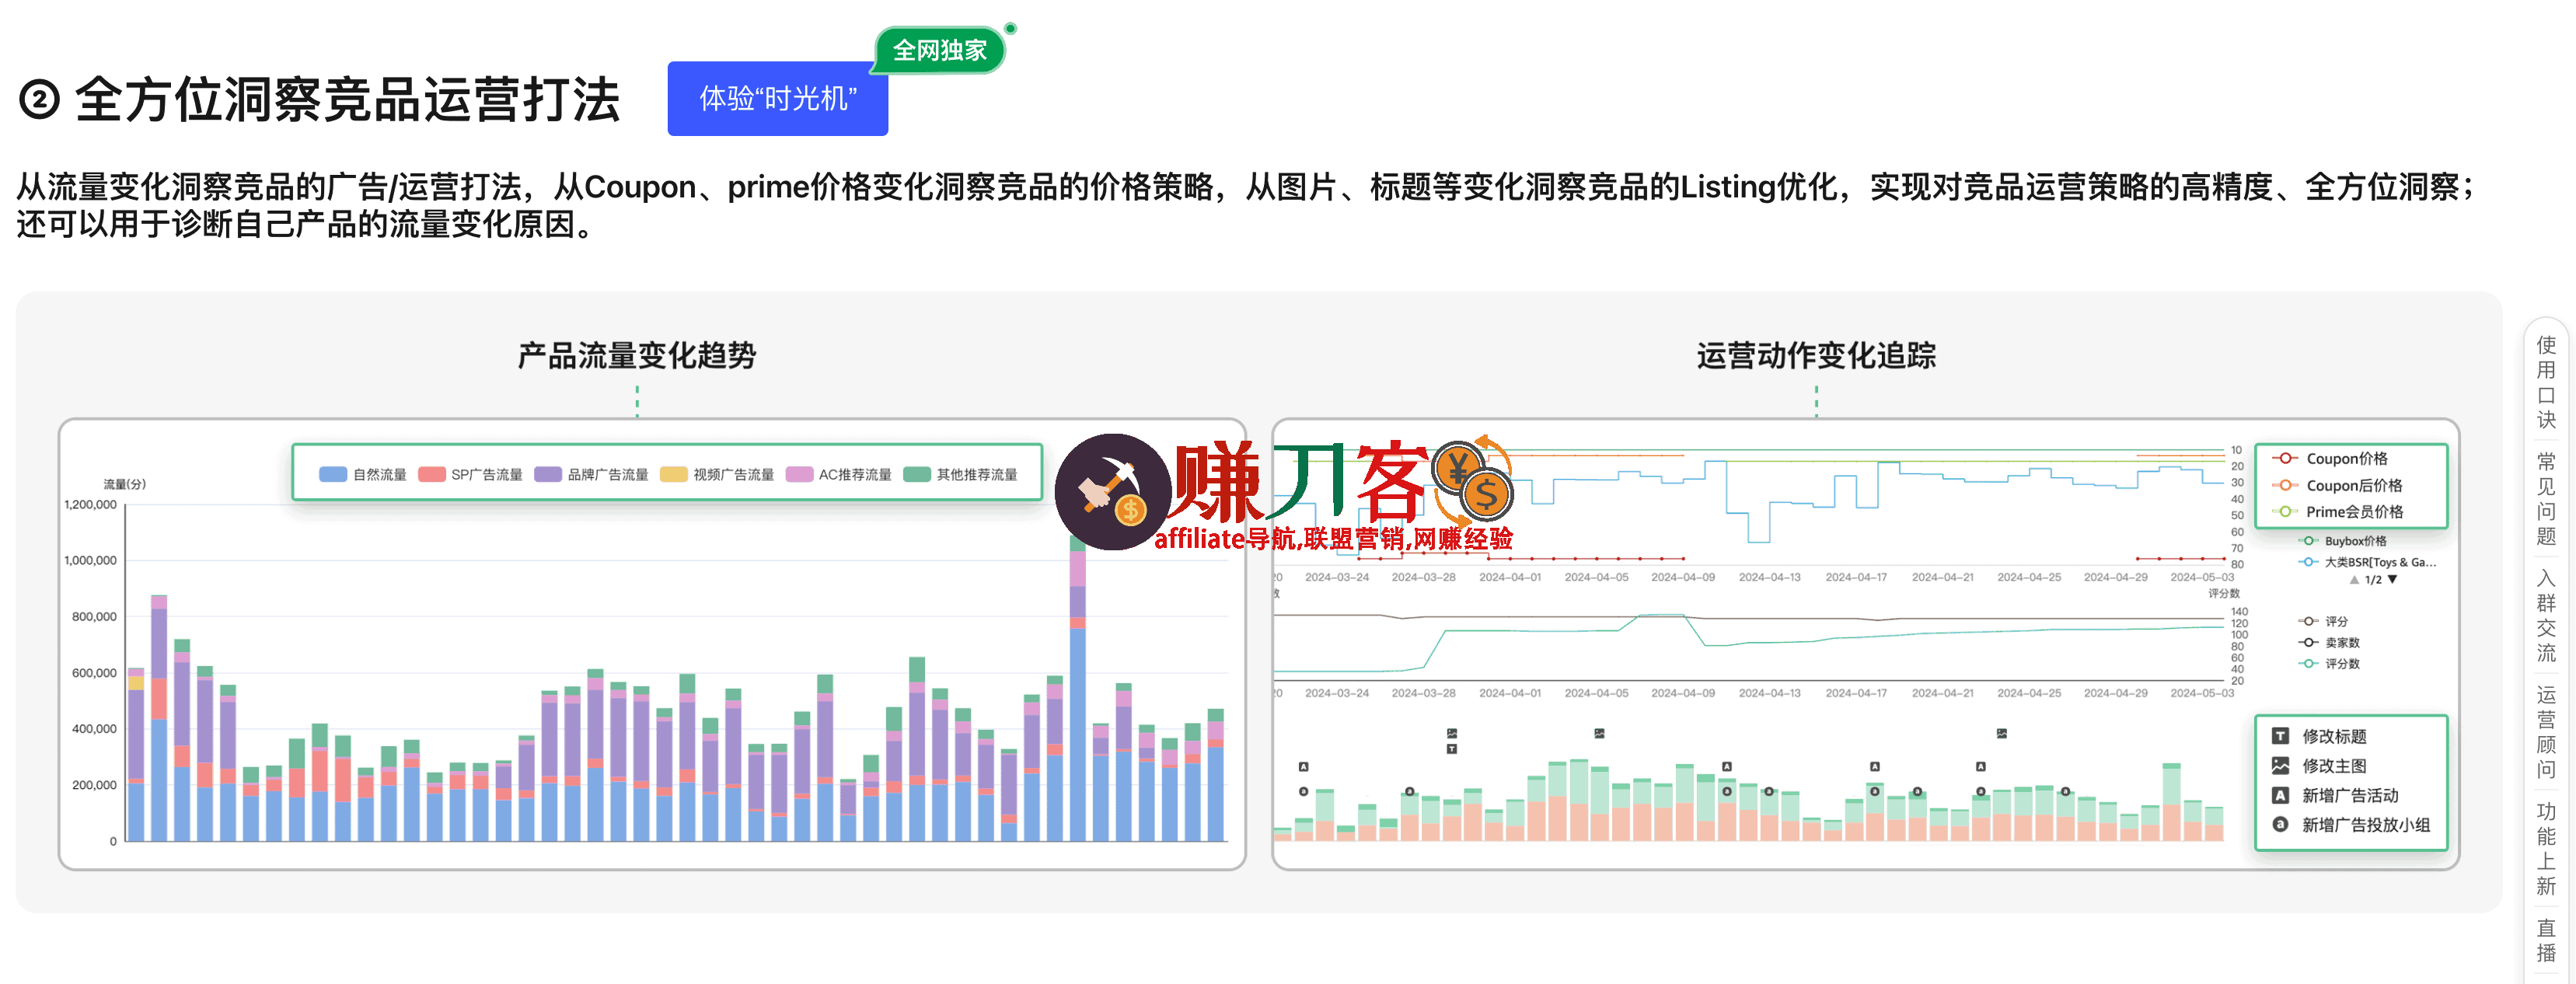The image size is (2576, 984).
Task: Click the 新增广告活动 'A' legend icon
Action: pyautogui.click(x=2280, y=795)
